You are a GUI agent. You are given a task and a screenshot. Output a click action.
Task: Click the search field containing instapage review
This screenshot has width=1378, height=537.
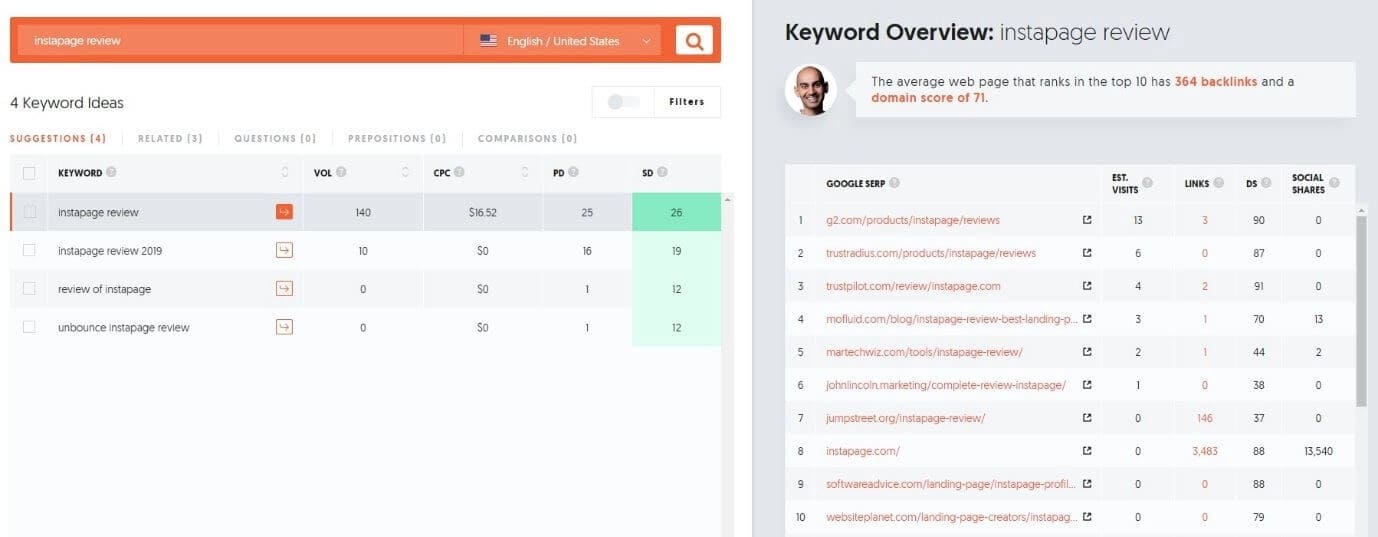[x=241, y=41]
